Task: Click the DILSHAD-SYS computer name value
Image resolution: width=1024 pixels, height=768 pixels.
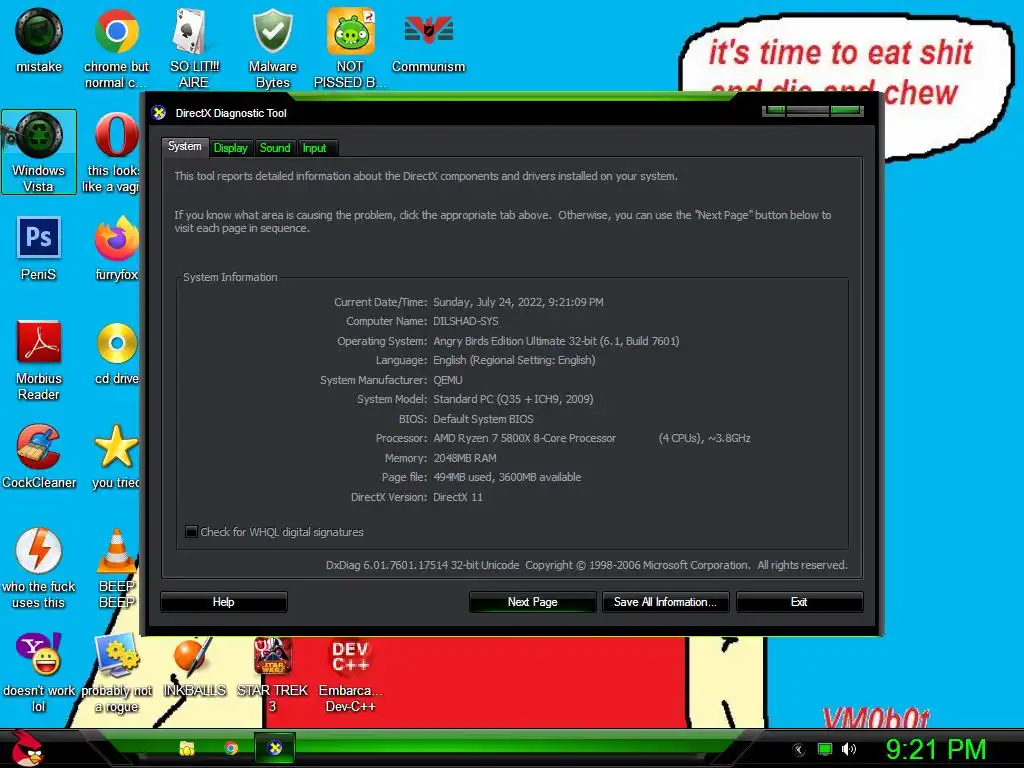Action: point(466,321)
